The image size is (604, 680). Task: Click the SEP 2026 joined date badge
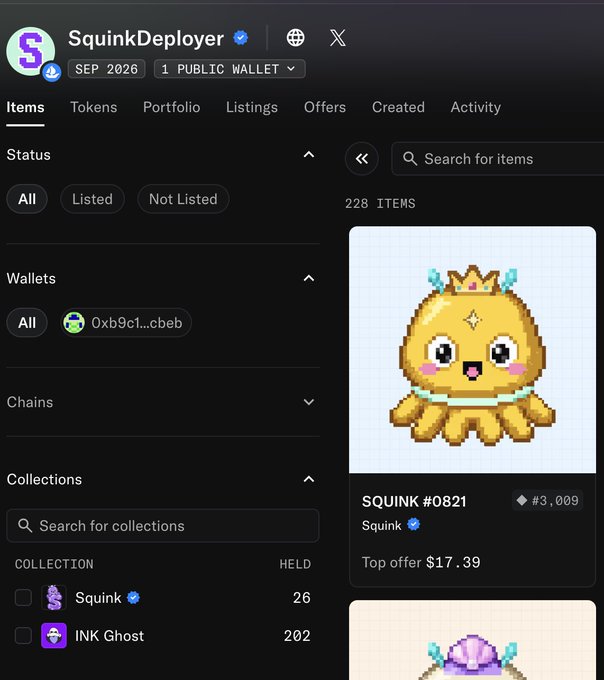point(106,69)
